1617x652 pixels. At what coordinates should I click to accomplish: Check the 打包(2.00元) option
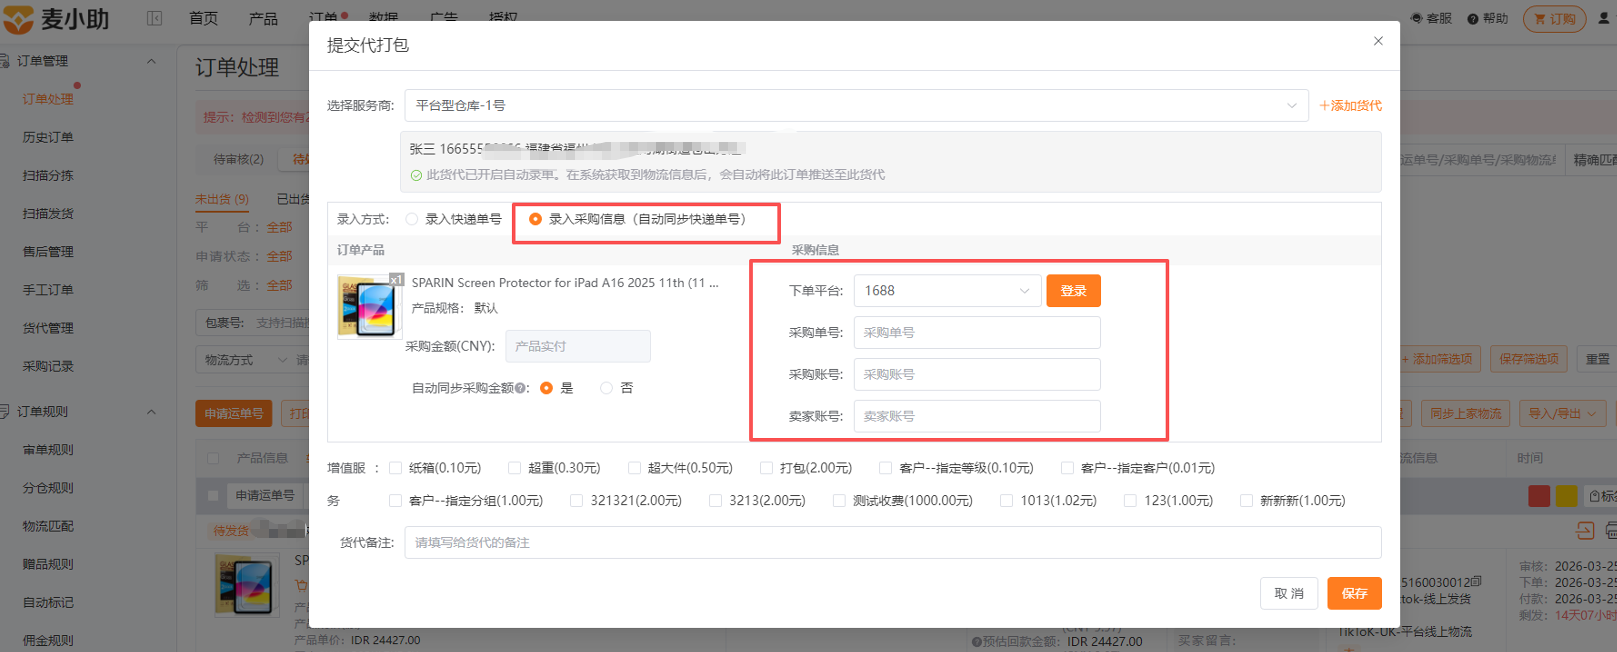(x=766, y=468)
